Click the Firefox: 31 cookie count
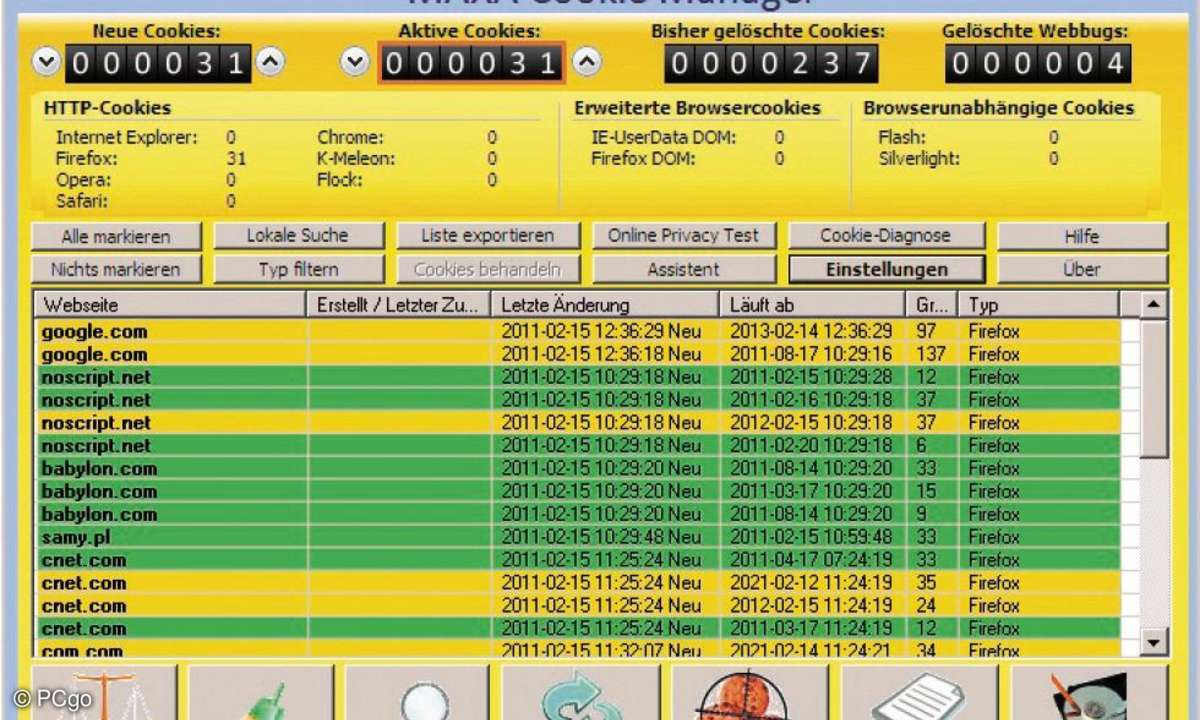The width and height of the screenshot is (1200, 720). (x=237, y=159)
